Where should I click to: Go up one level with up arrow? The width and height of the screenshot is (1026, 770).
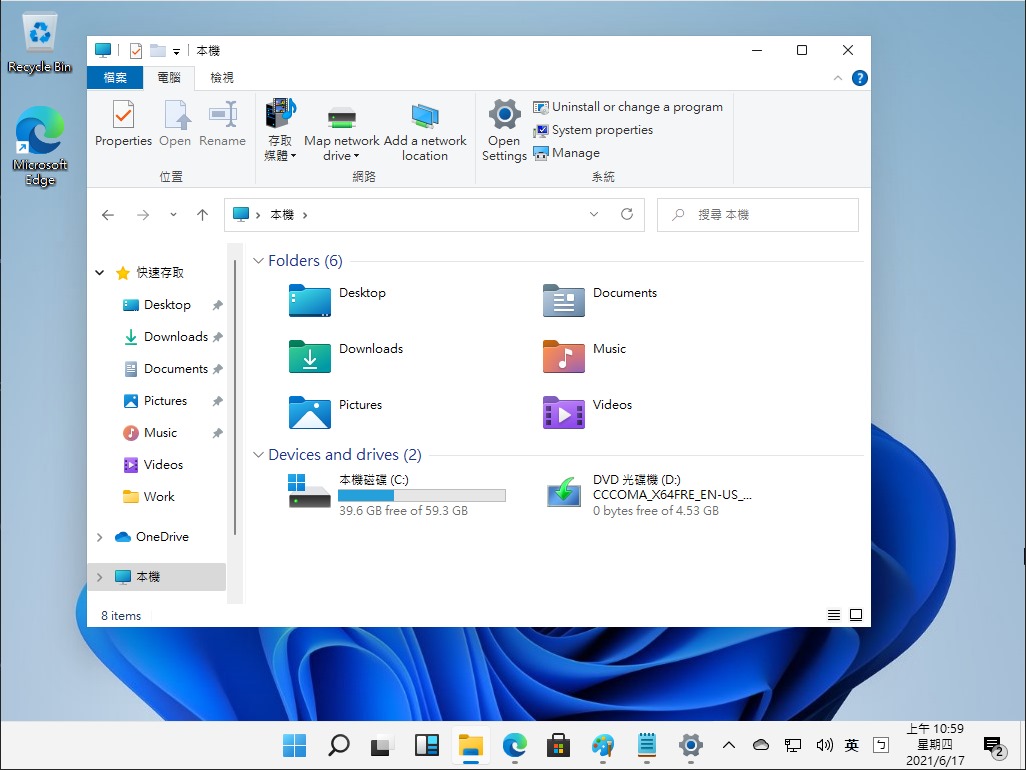(x=203, y=215)
